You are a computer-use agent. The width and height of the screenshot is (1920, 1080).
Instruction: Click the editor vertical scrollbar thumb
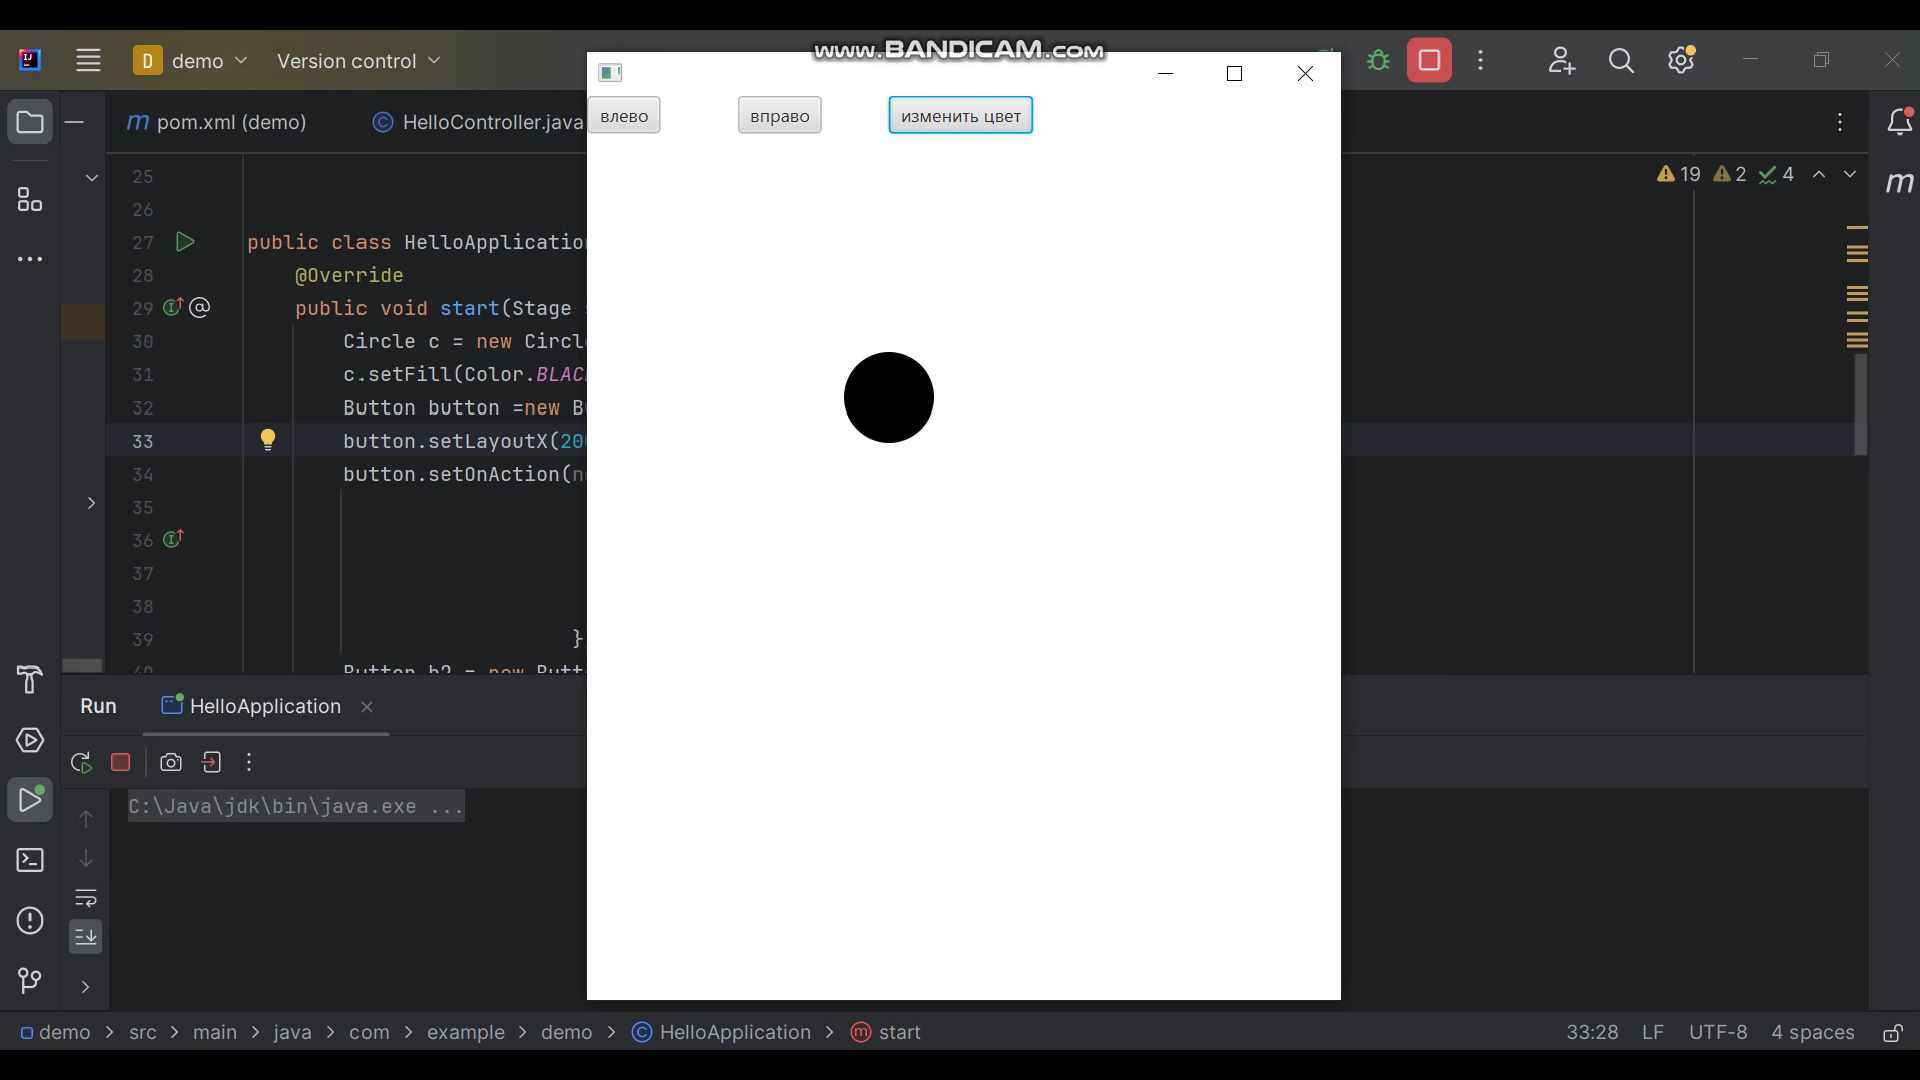coord(1861,405)
